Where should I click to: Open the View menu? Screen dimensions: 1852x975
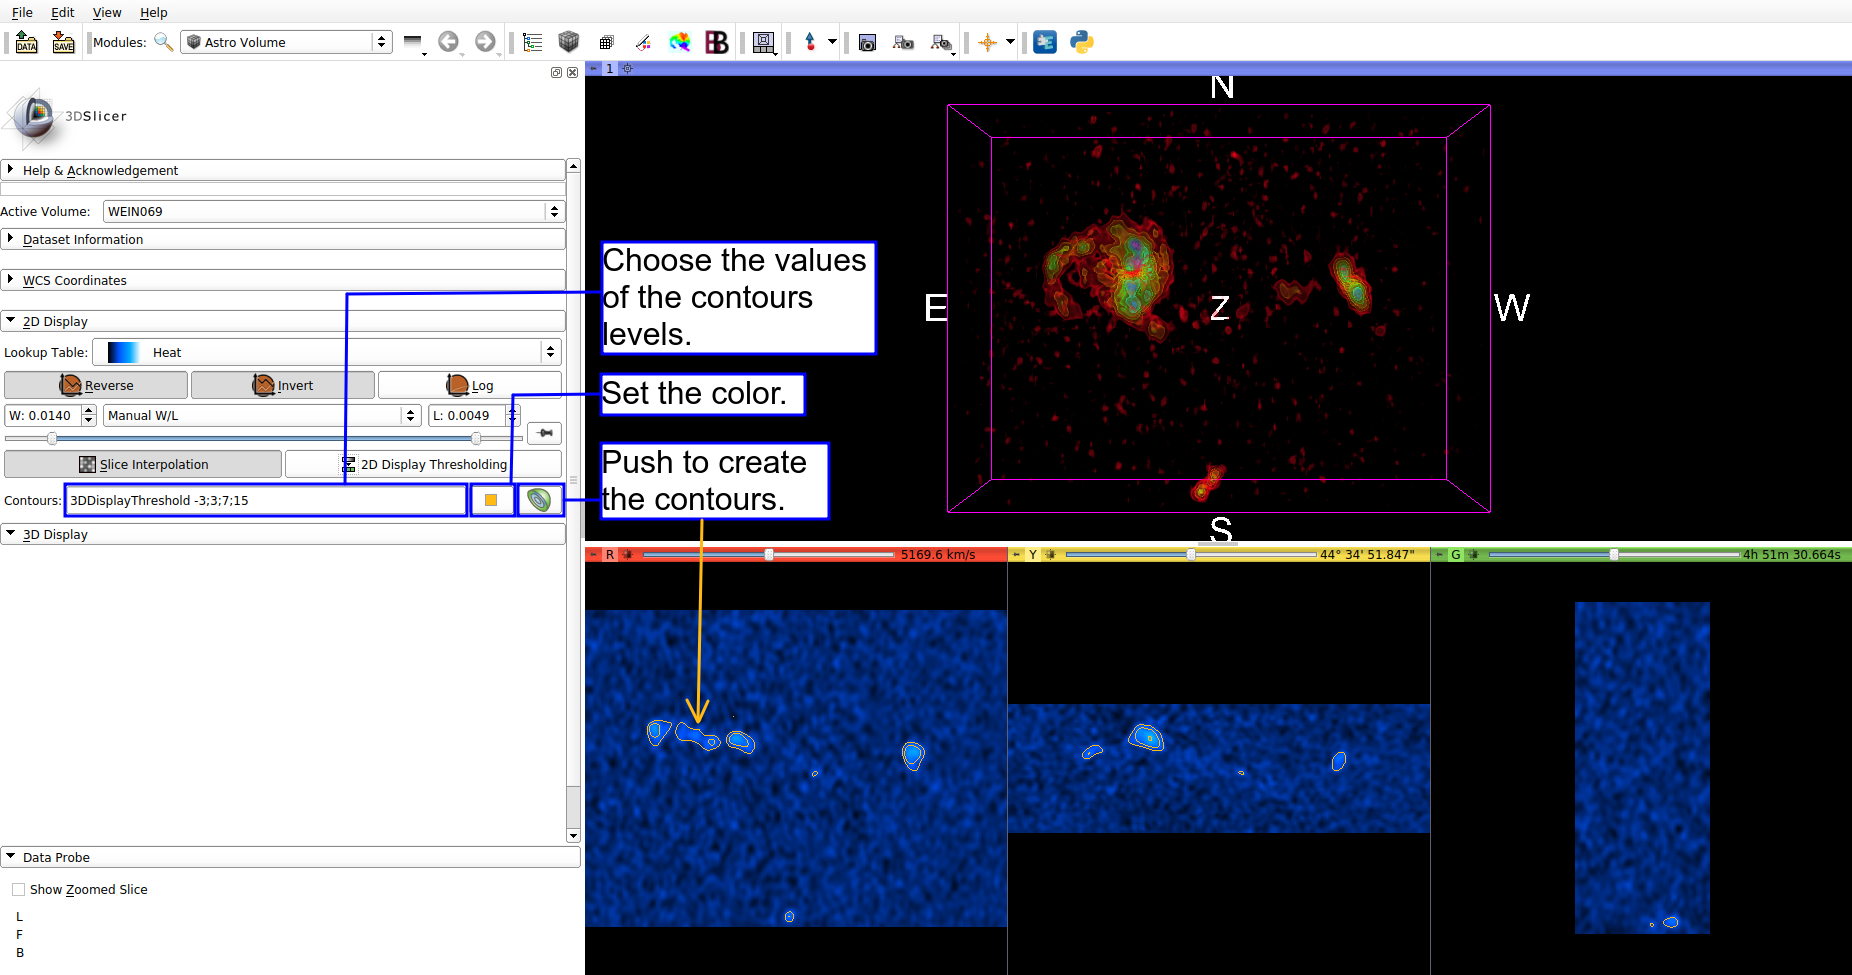click(x=106, y=12)
